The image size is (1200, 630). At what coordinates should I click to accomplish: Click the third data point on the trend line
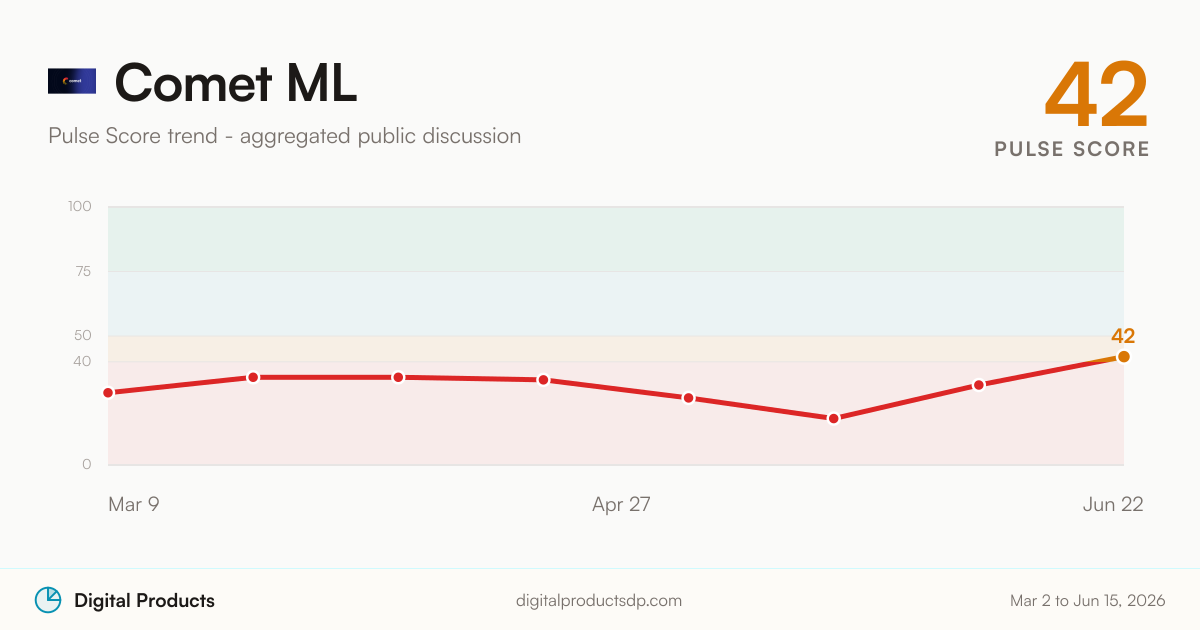point(398,377)
